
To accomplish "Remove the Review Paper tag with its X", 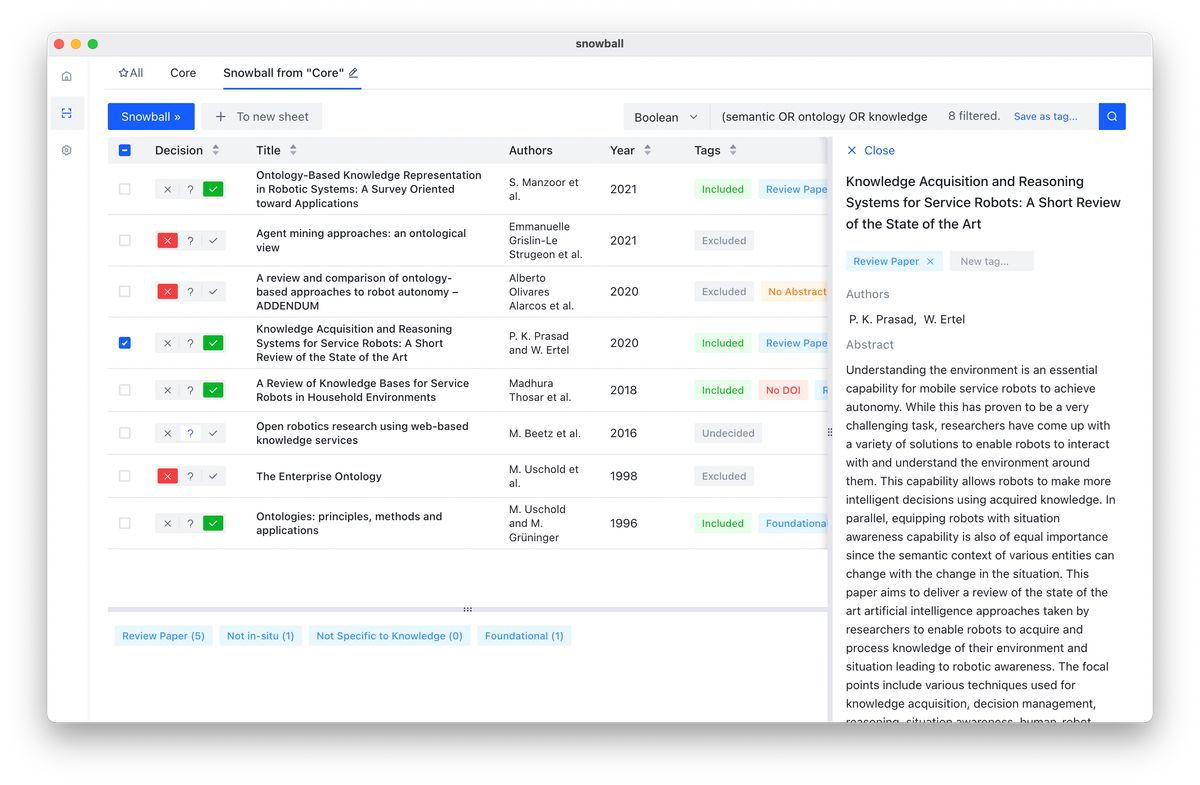I will (x=928, y=260).
